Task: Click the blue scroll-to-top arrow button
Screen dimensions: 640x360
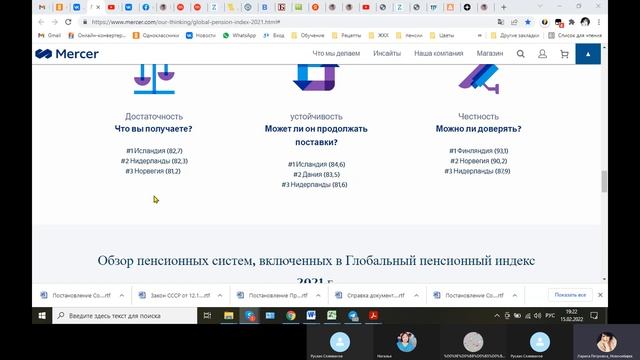Action: pos(588,54)
